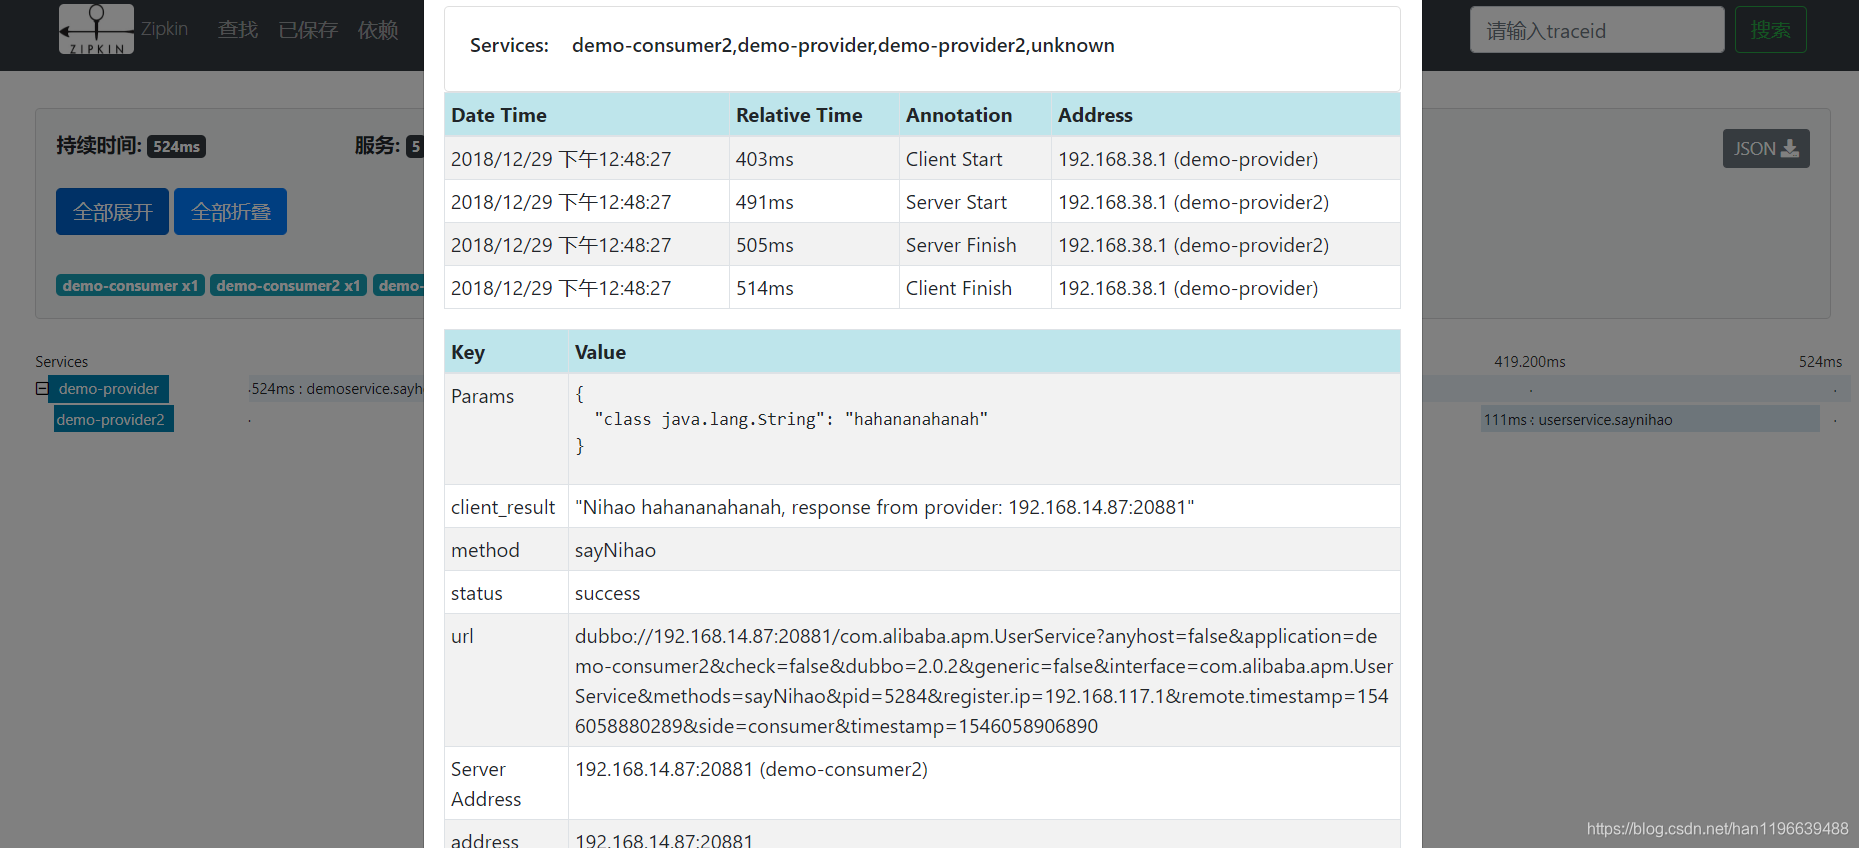
Task: Select the demo-consumer x1 service badge
Action: 130,286
